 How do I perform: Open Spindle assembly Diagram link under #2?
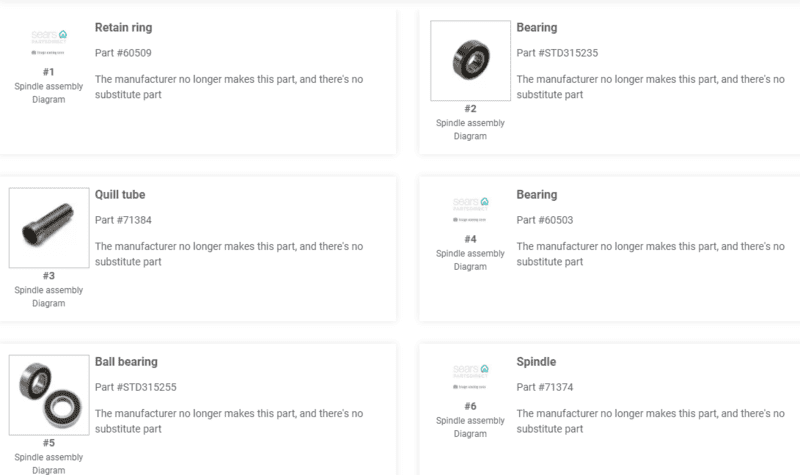(x=470, y=130)
